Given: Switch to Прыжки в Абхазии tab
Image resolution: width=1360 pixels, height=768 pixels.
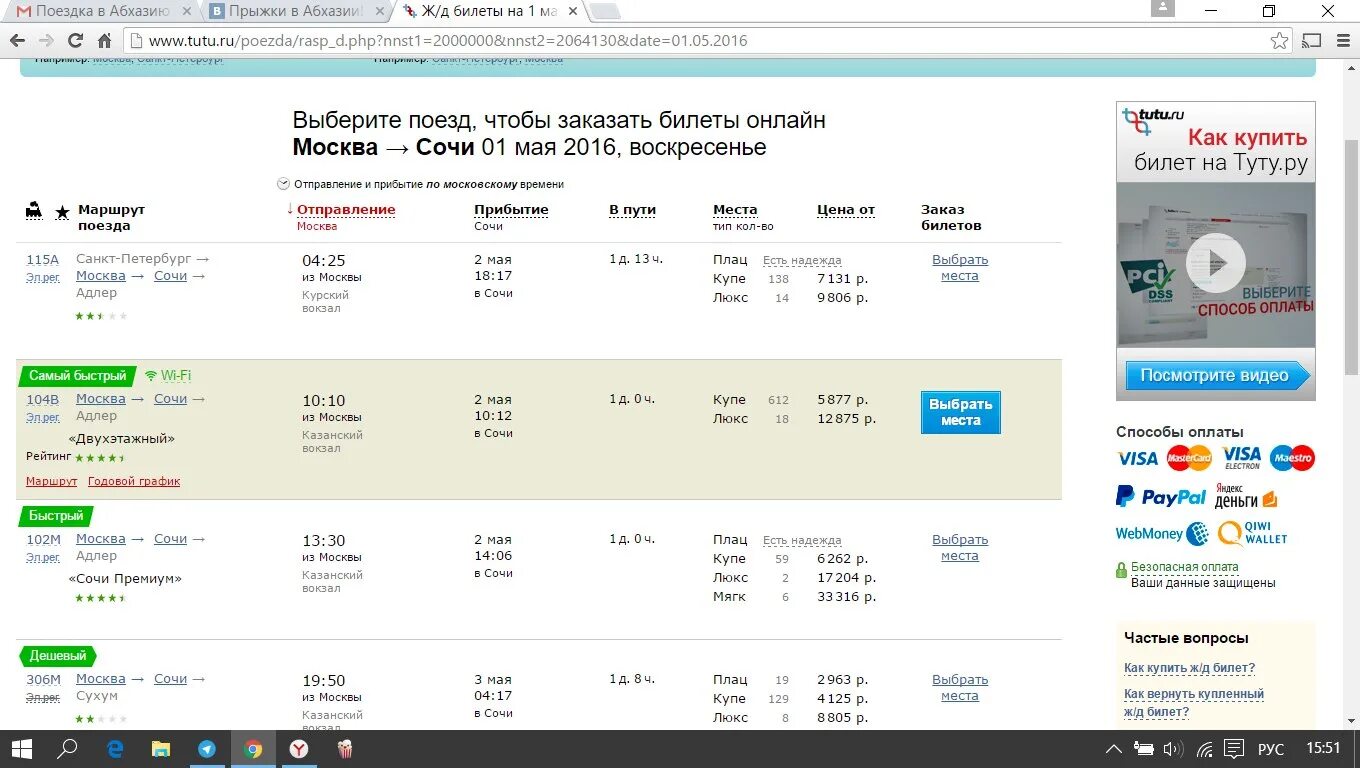Looking at the screenshot, I should [x=294, y=12].
